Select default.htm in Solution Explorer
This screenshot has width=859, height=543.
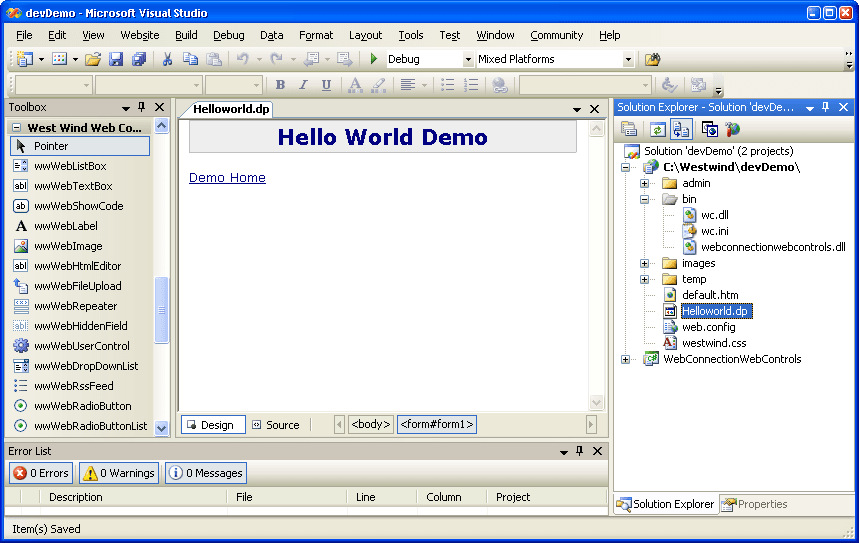pyautogui.click(x=710, y=295)
